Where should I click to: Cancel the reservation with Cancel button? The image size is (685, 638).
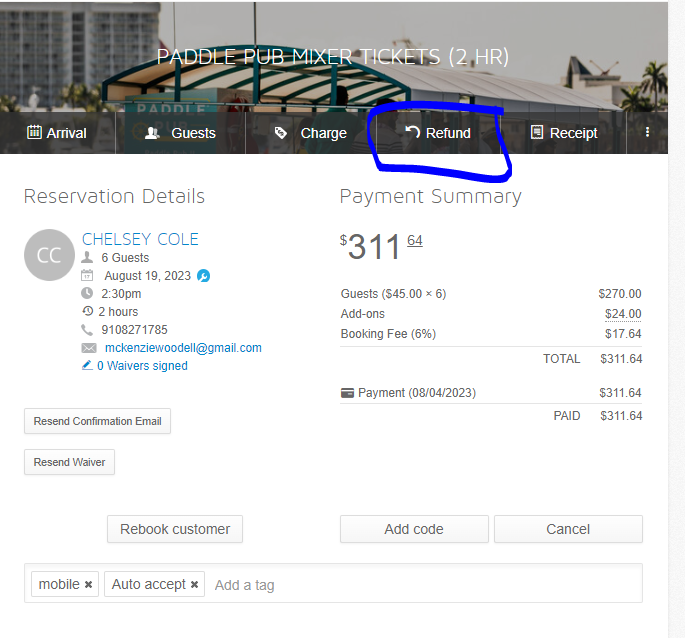coord(568,529)
